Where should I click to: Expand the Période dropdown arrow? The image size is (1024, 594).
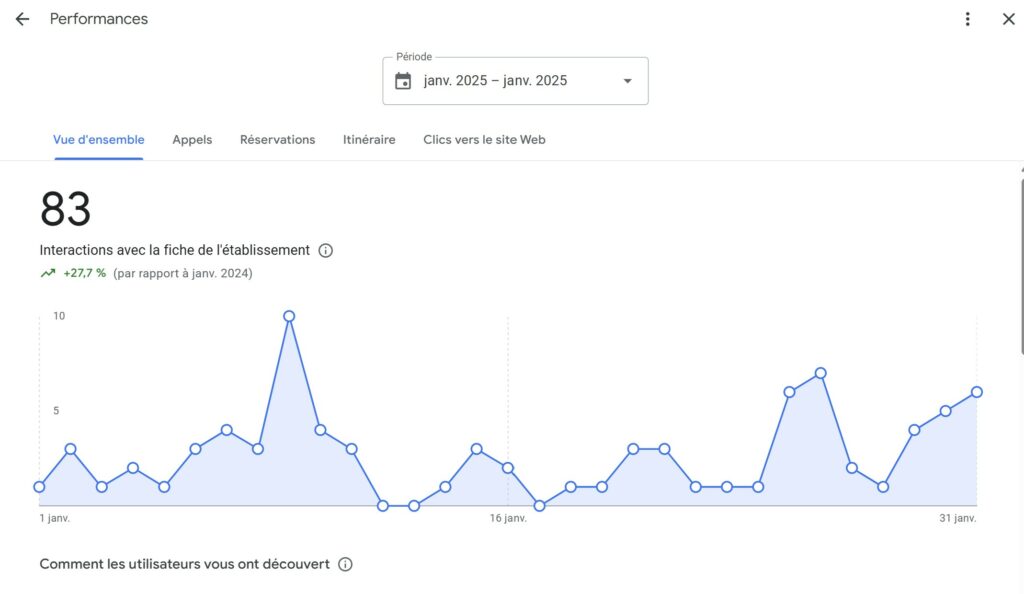(627, 81)
